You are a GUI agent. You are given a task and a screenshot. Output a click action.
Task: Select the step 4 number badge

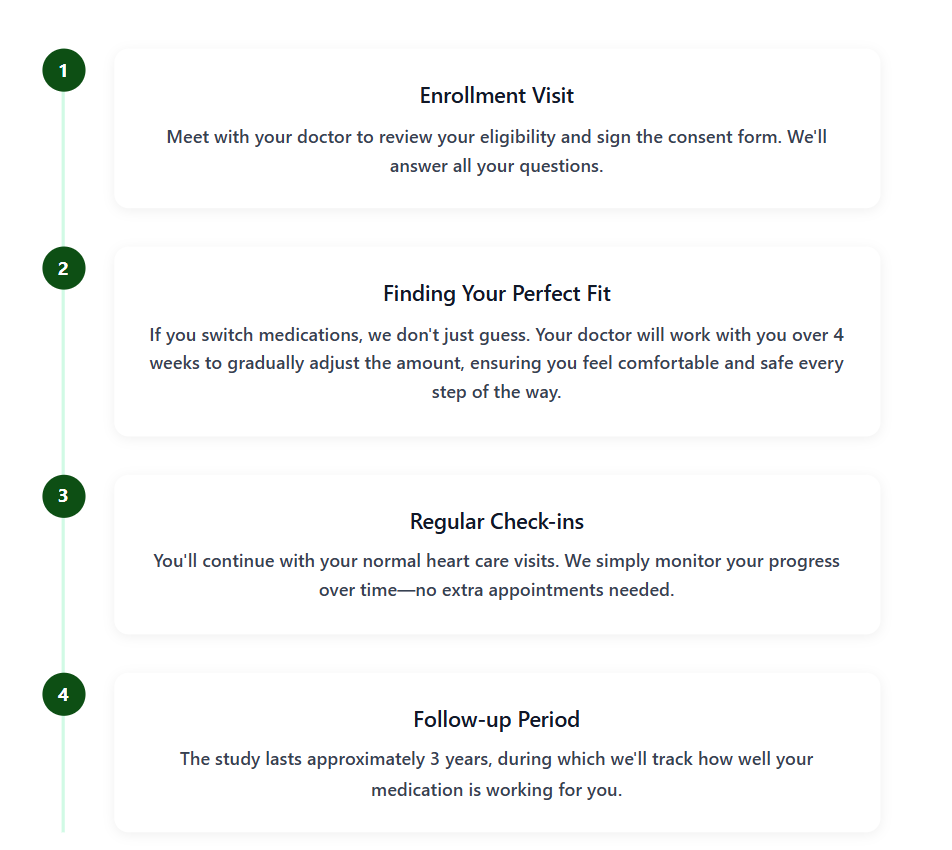click(64, 694)
